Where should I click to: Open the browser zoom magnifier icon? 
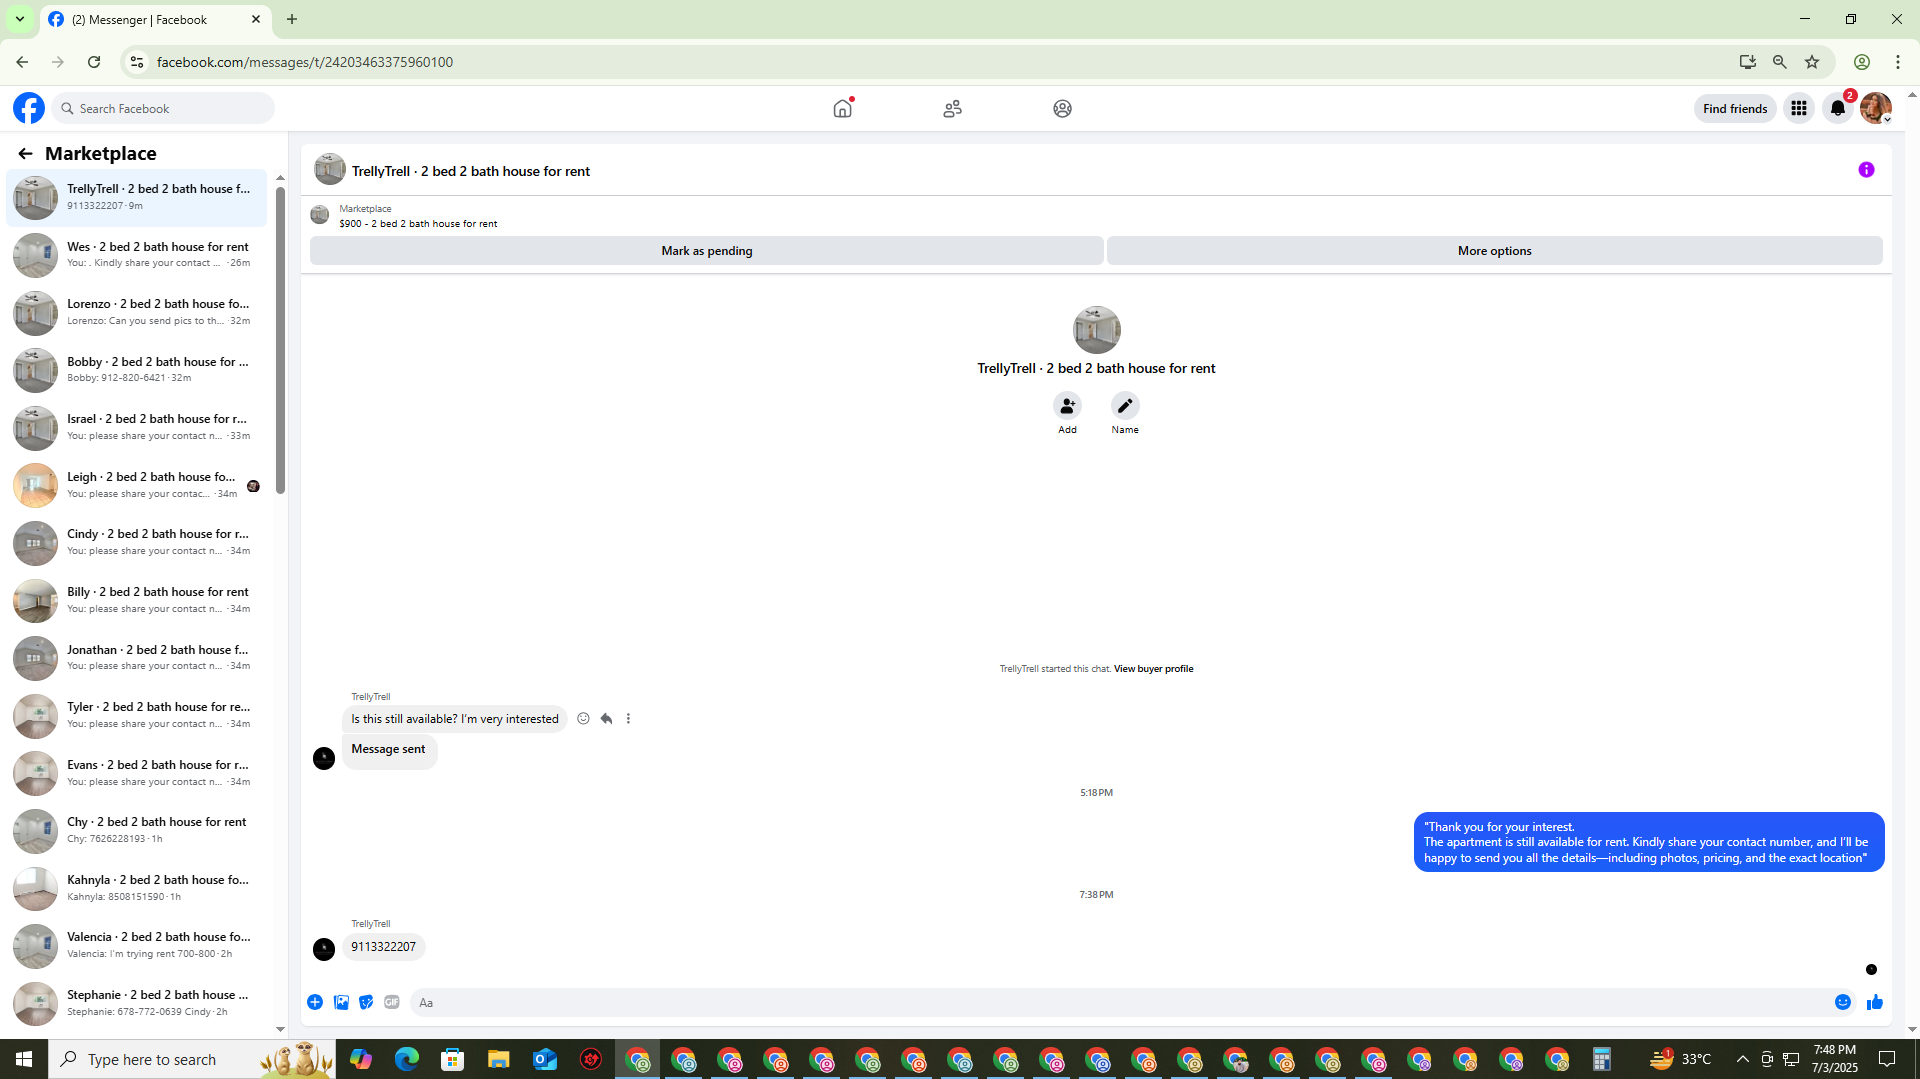coord(1779,62)
